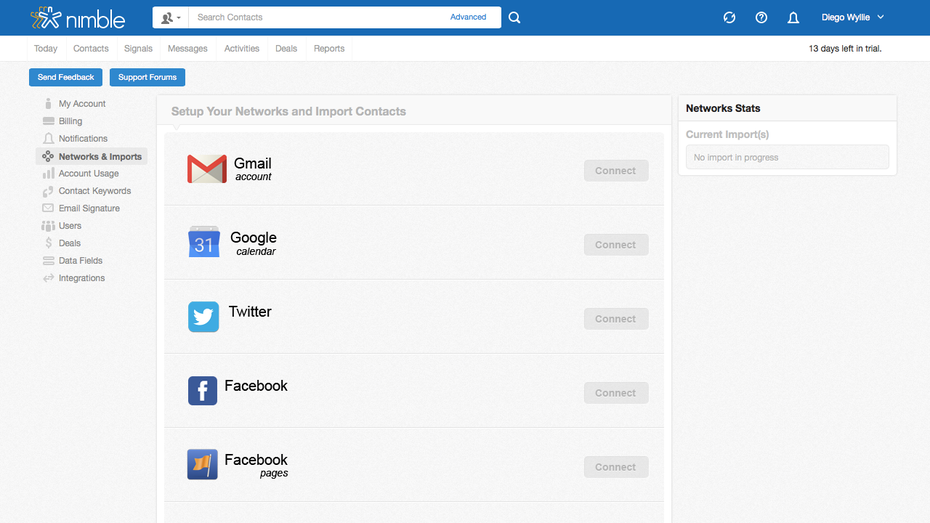Screen dimensions: 930x523
Task: Open the Deals tab in top navigation
Action: tap(286, 49)
